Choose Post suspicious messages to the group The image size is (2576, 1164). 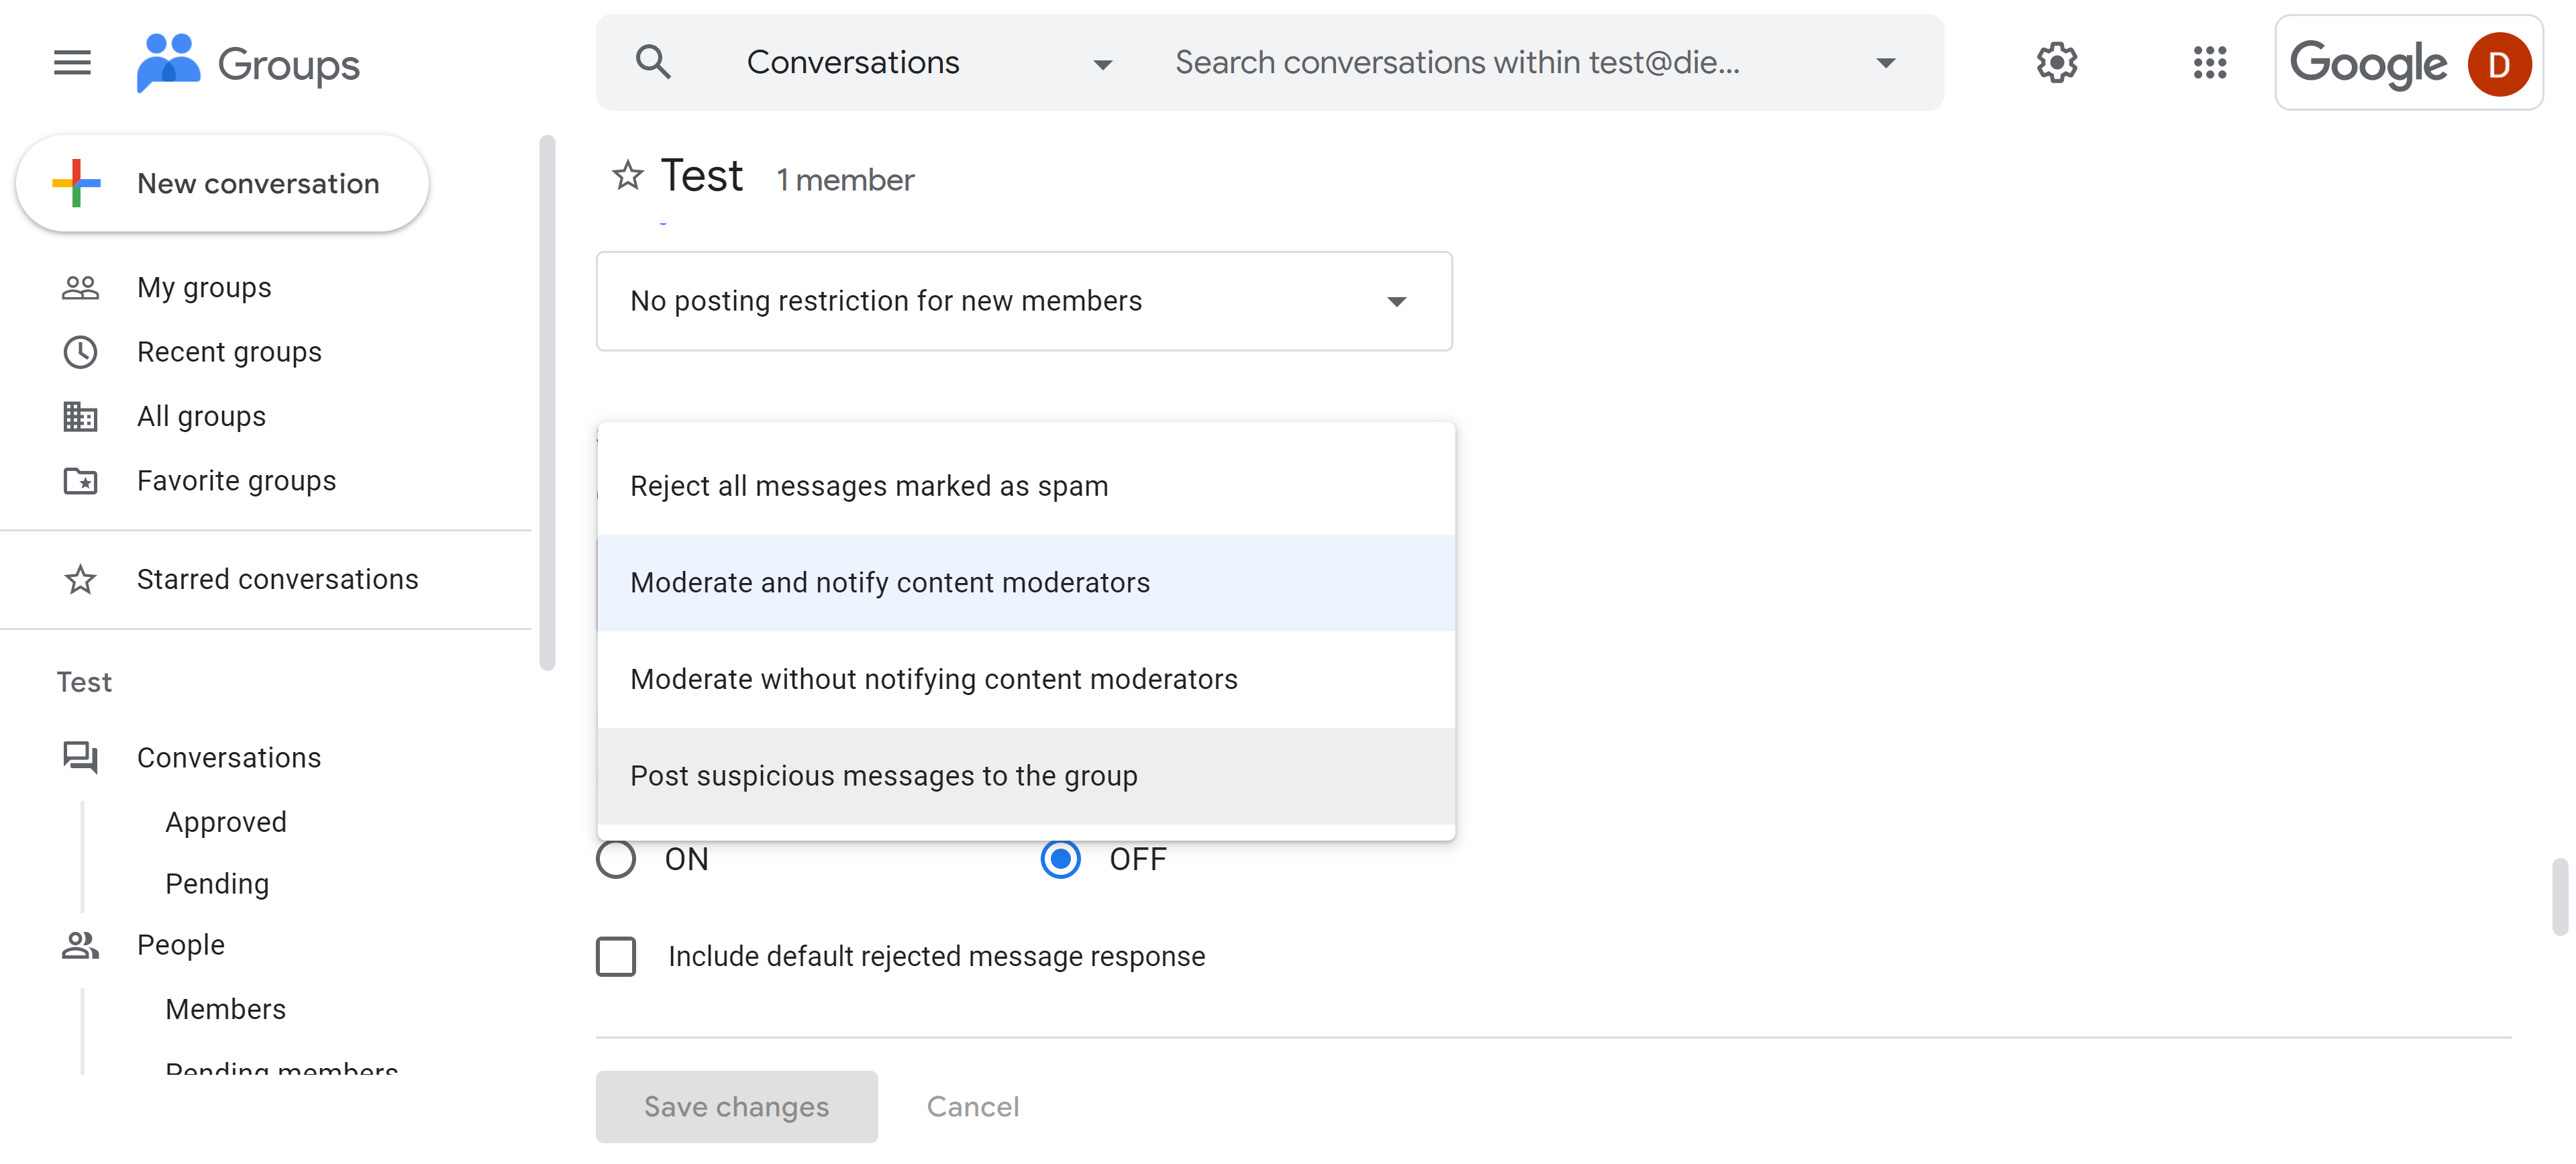[883, 776]
